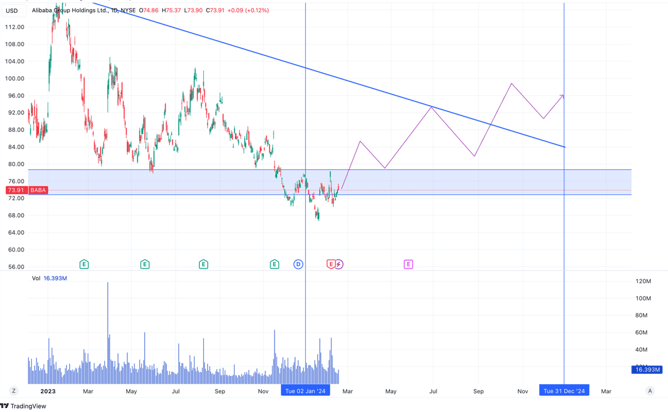Click the 100.00 price axis label
This screenshot has width=668, height=412.
[x=15, y=78]
